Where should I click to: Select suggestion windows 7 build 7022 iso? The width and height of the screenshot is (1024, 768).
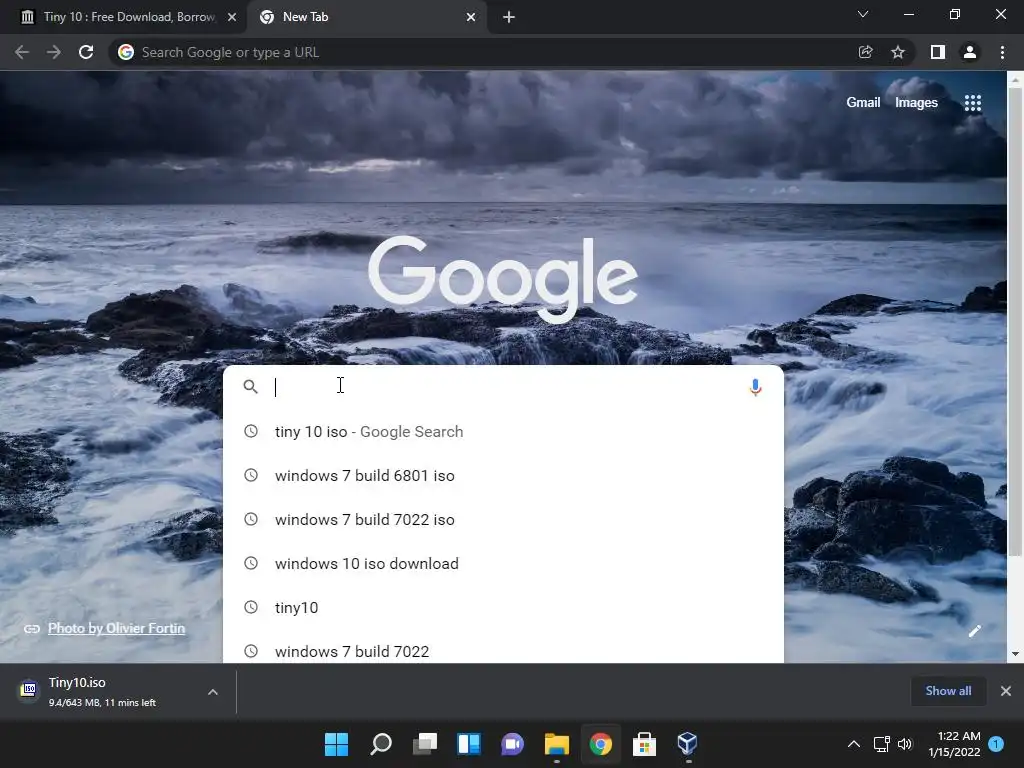click(x=503, y=519)
